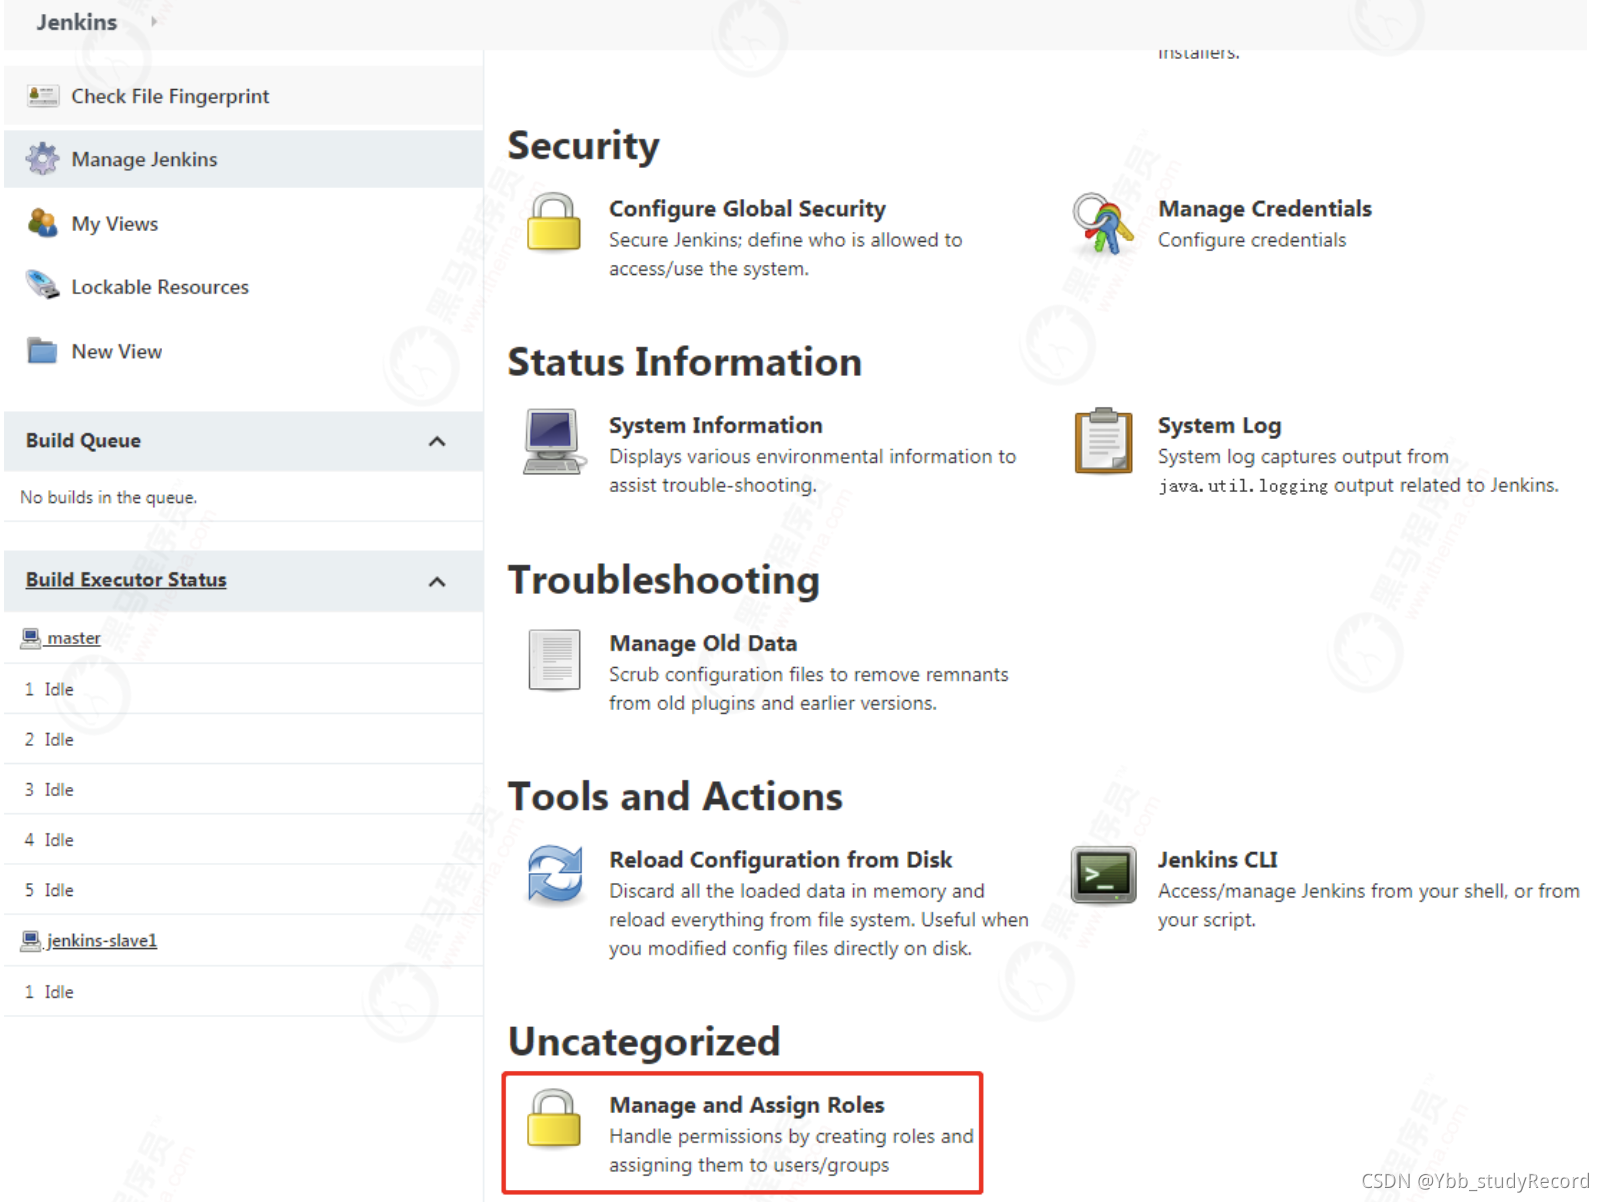Open System Log link
The width and height of the screenshot is (1604, 1202).
pos(1219,425)
